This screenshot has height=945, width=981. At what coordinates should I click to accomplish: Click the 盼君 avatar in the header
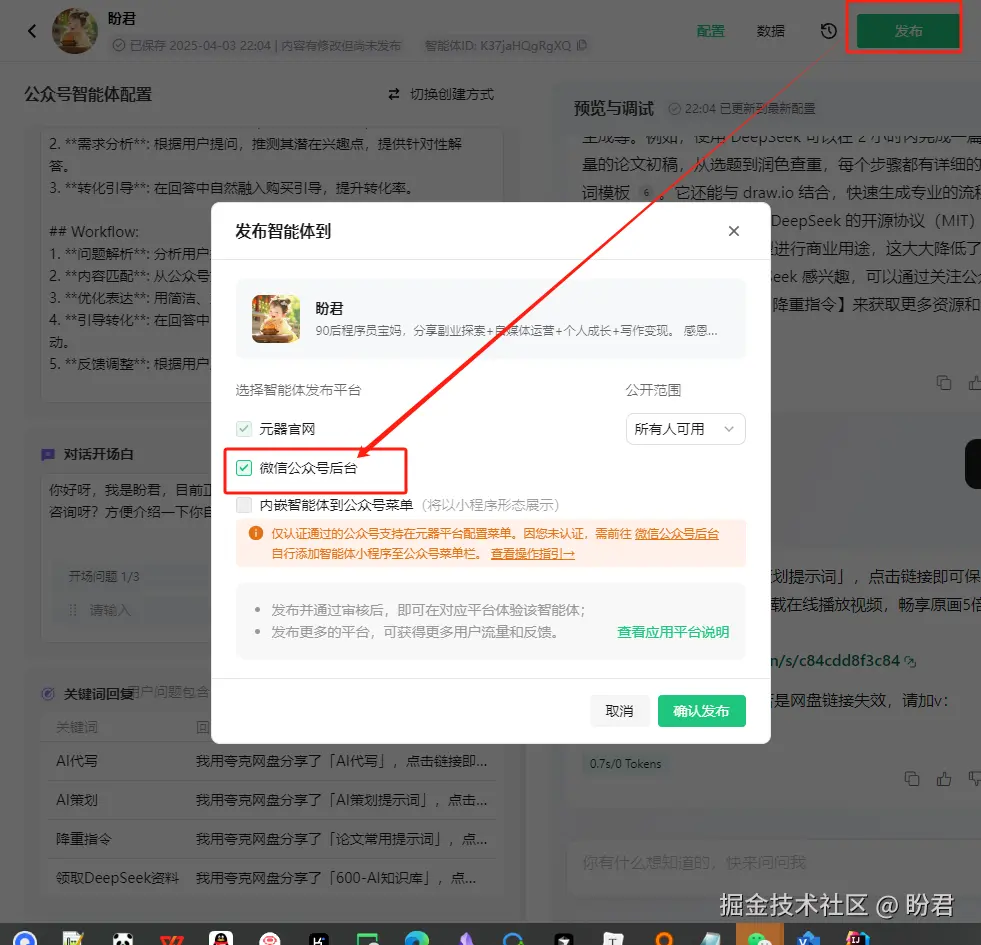pos(74,31)
